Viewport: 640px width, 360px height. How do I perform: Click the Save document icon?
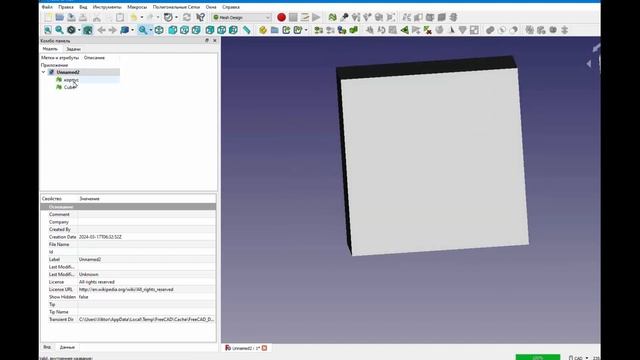(x=71, y=18)
